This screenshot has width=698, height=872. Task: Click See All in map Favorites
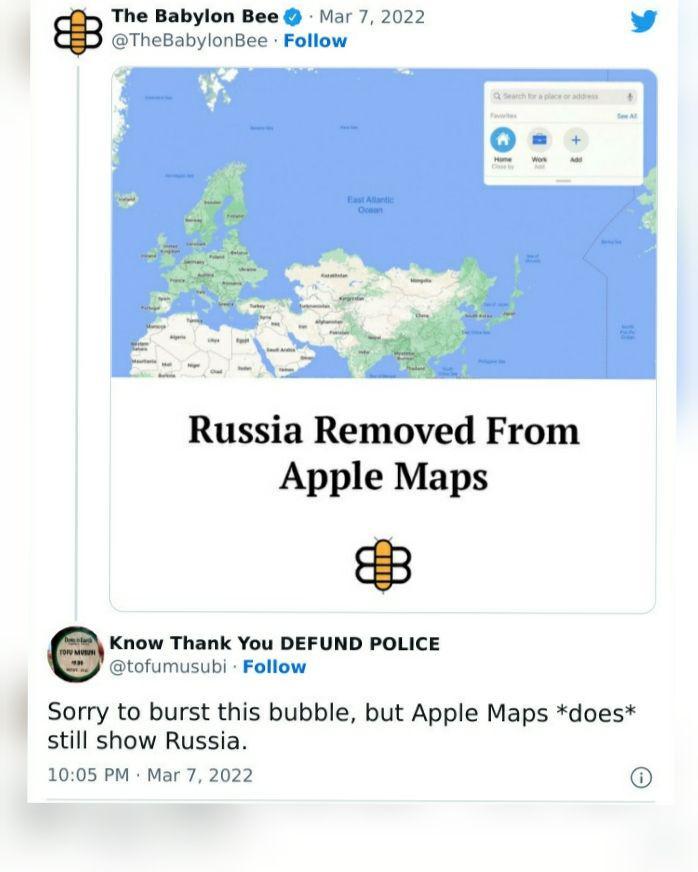627,116
